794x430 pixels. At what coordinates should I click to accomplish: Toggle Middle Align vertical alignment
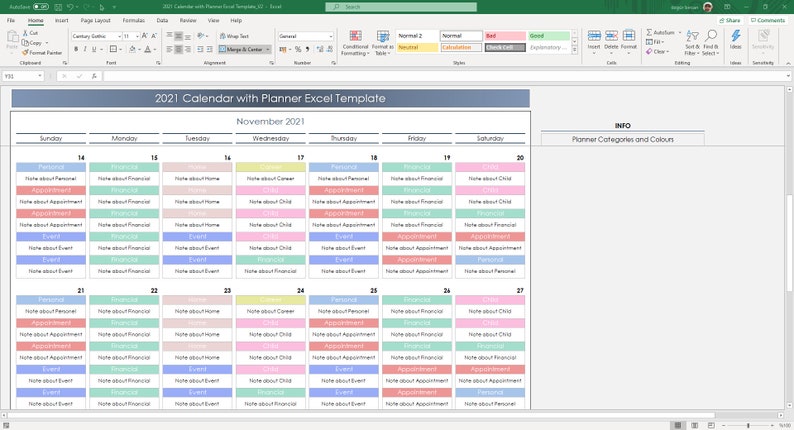point(179,36)
